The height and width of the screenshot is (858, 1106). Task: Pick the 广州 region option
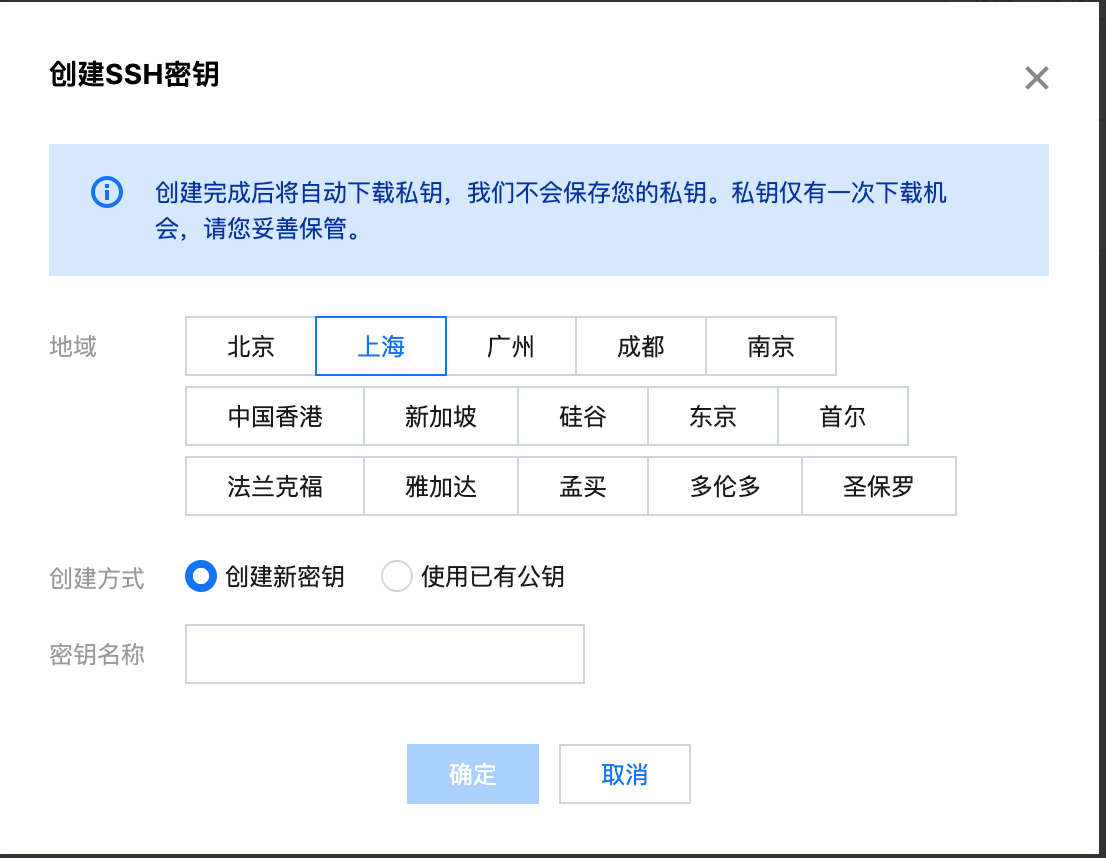pos(511,346)
